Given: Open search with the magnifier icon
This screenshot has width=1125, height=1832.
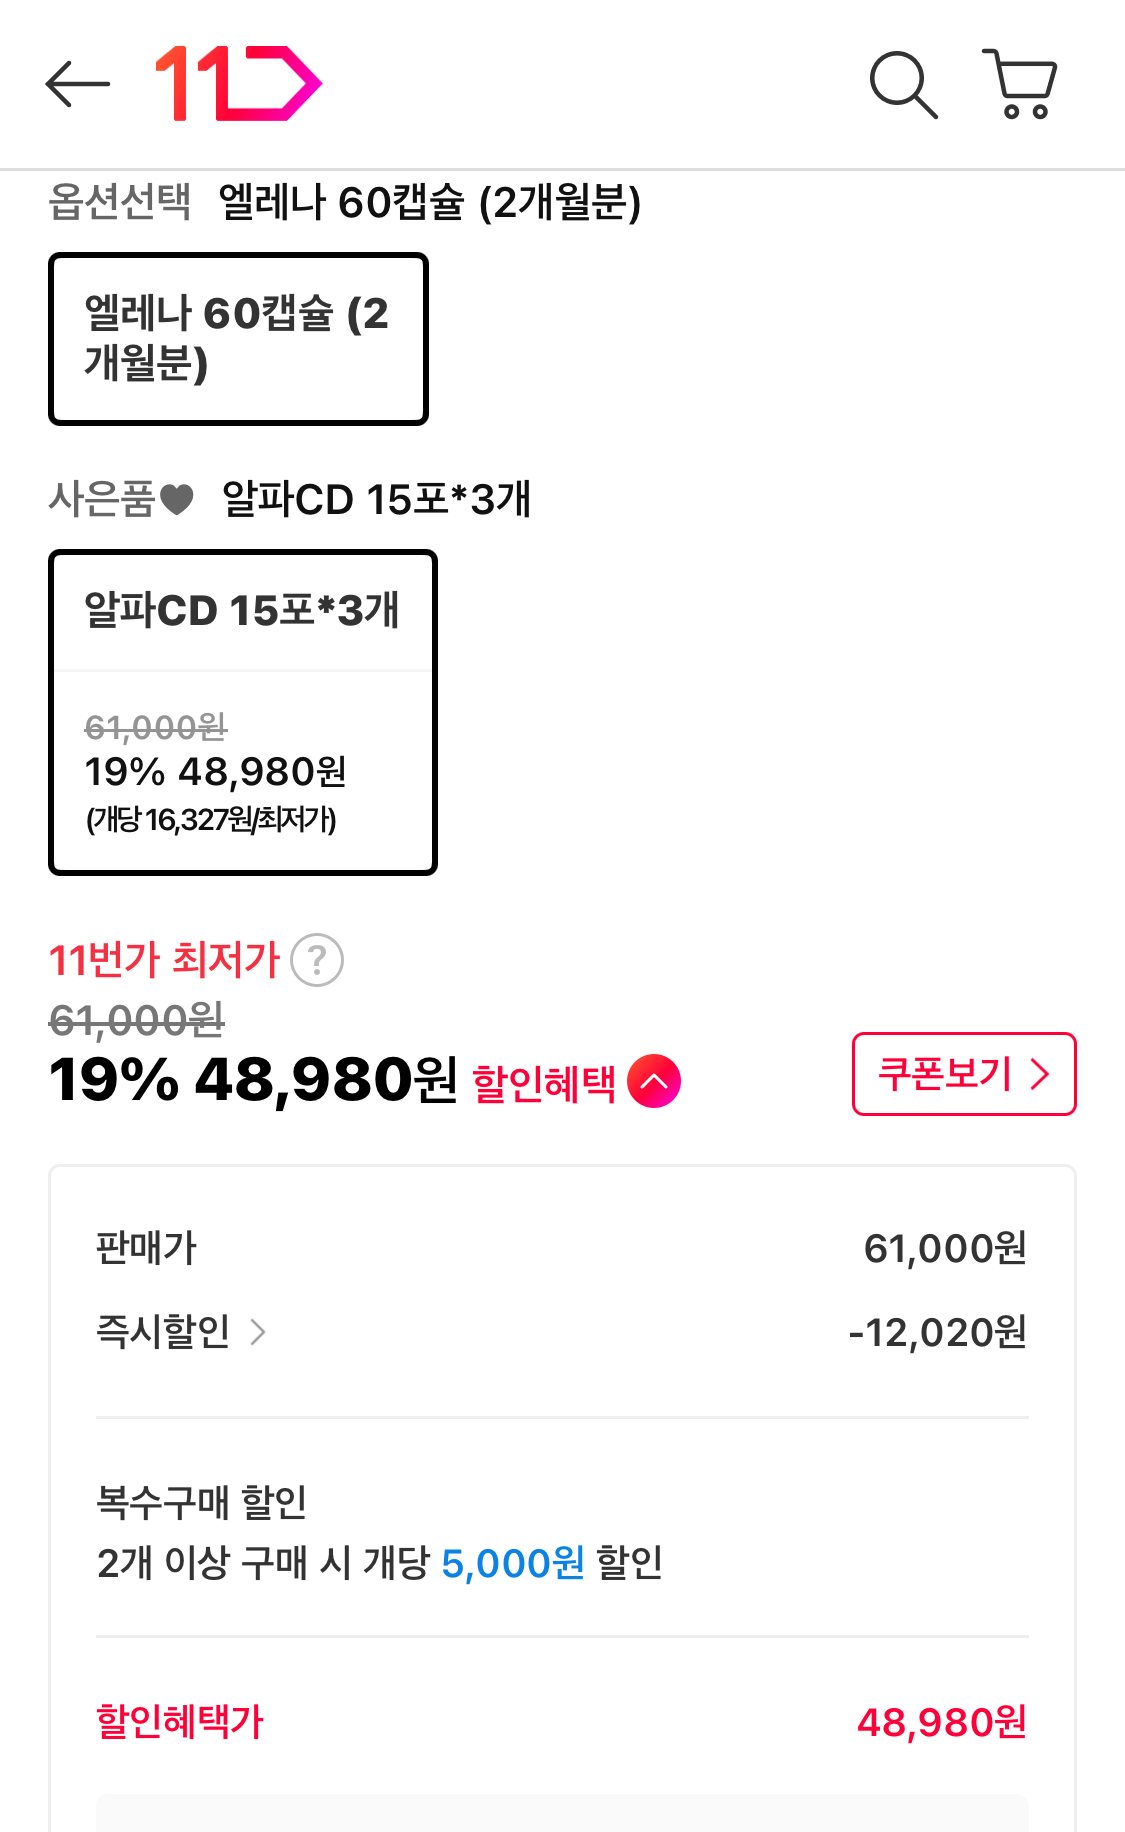Looking at the screenshot, I should [903, 85].
